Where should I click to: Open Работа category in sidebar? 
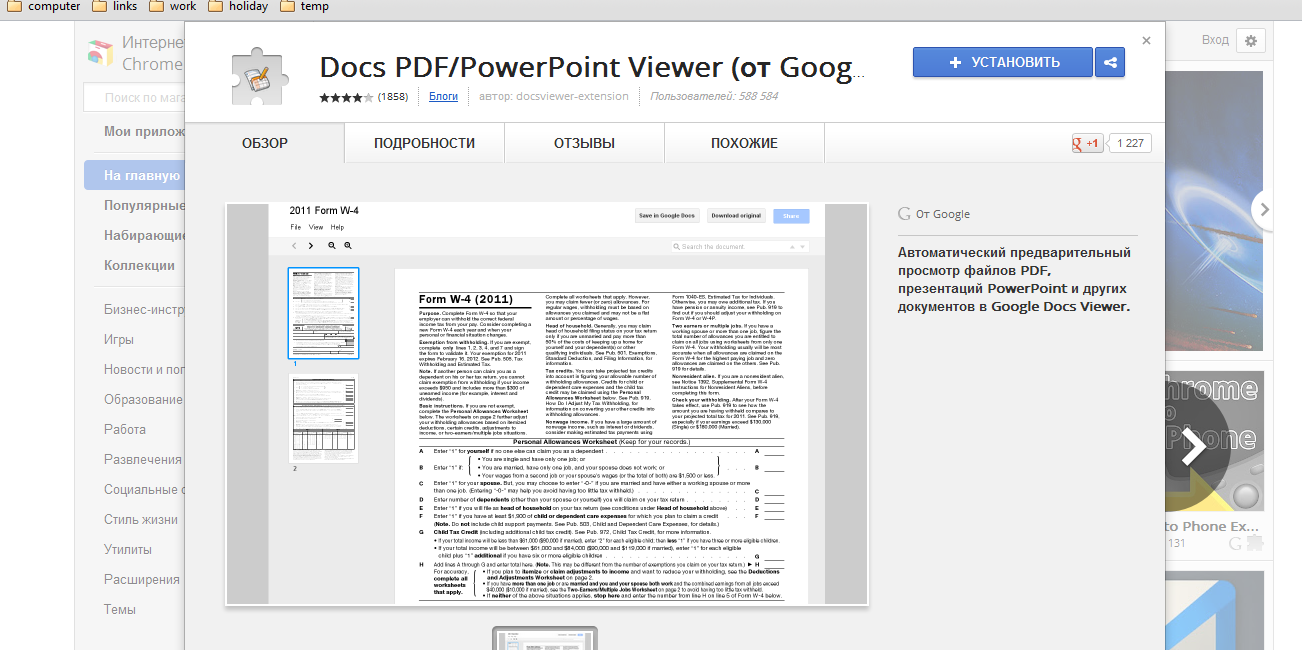tap(125, 429)
